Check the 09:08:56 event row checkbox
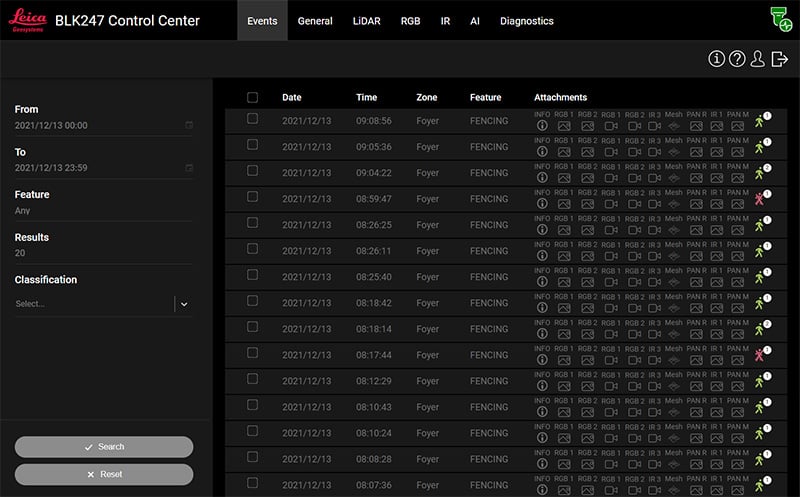 click(252, 118)
